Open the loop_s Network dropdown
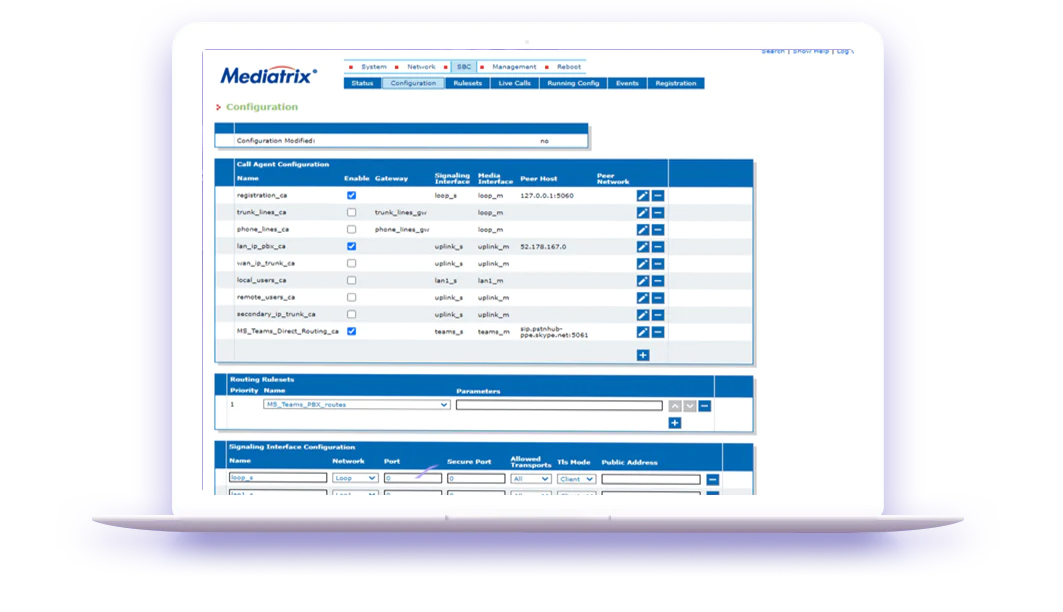Image resolution: width=1063 pixels, height=612 pixels. point(355,478)
